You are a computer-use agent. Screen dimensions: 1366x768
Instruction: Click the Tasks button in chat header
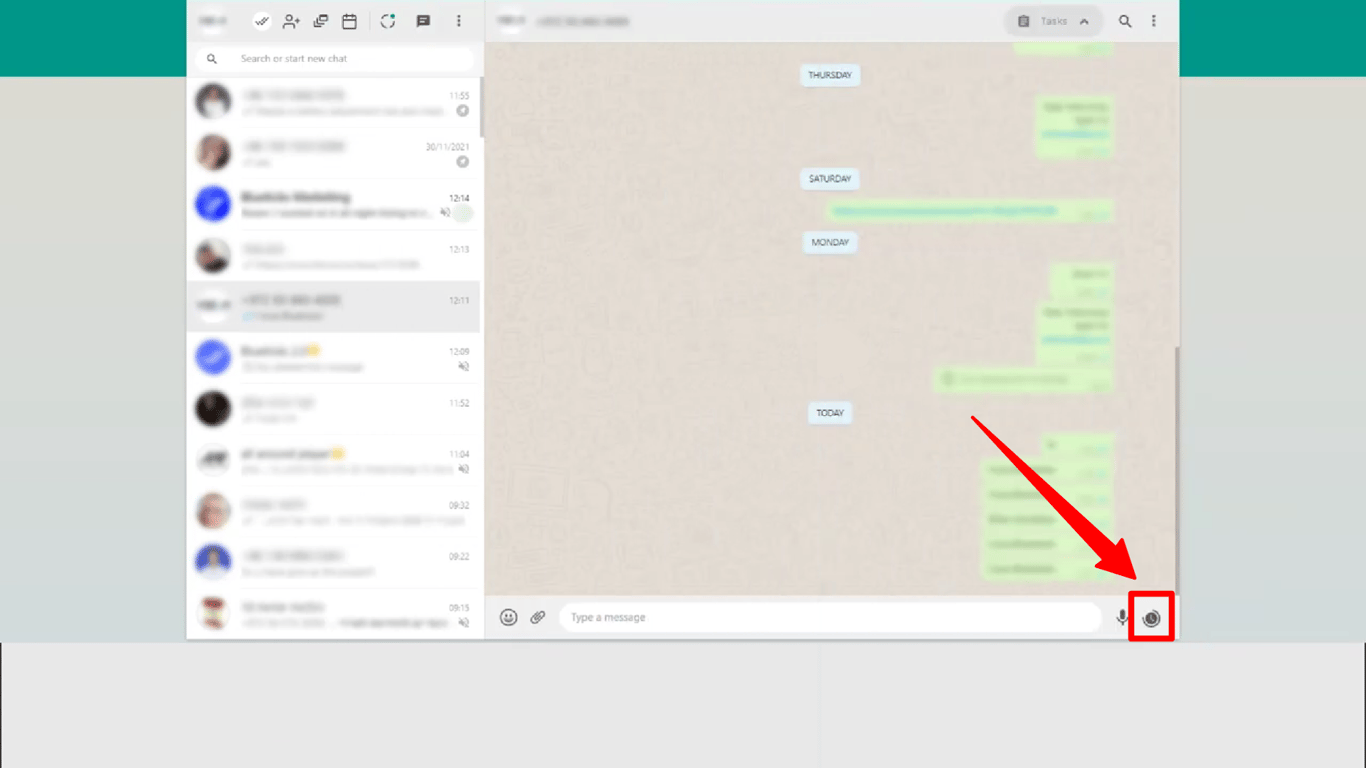click(x=1052, y=20)
